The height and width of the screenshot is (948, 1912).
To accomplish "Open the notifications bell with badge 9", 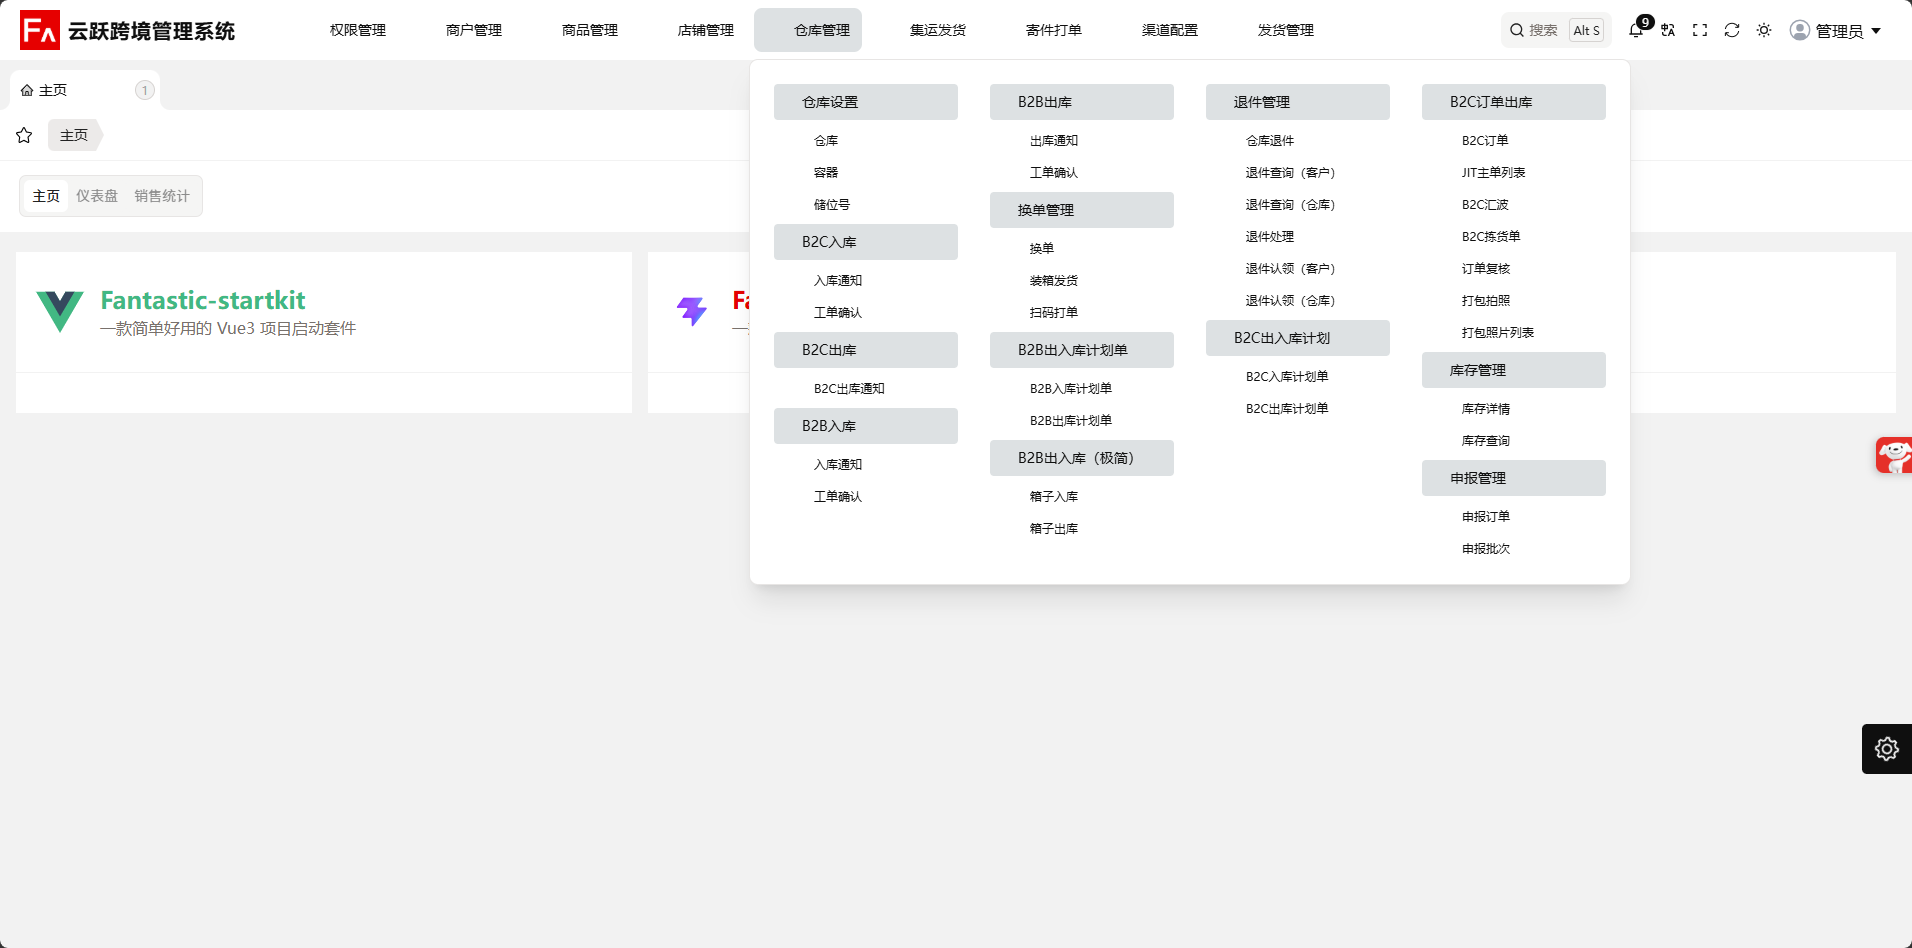I will click(1636, 30).
